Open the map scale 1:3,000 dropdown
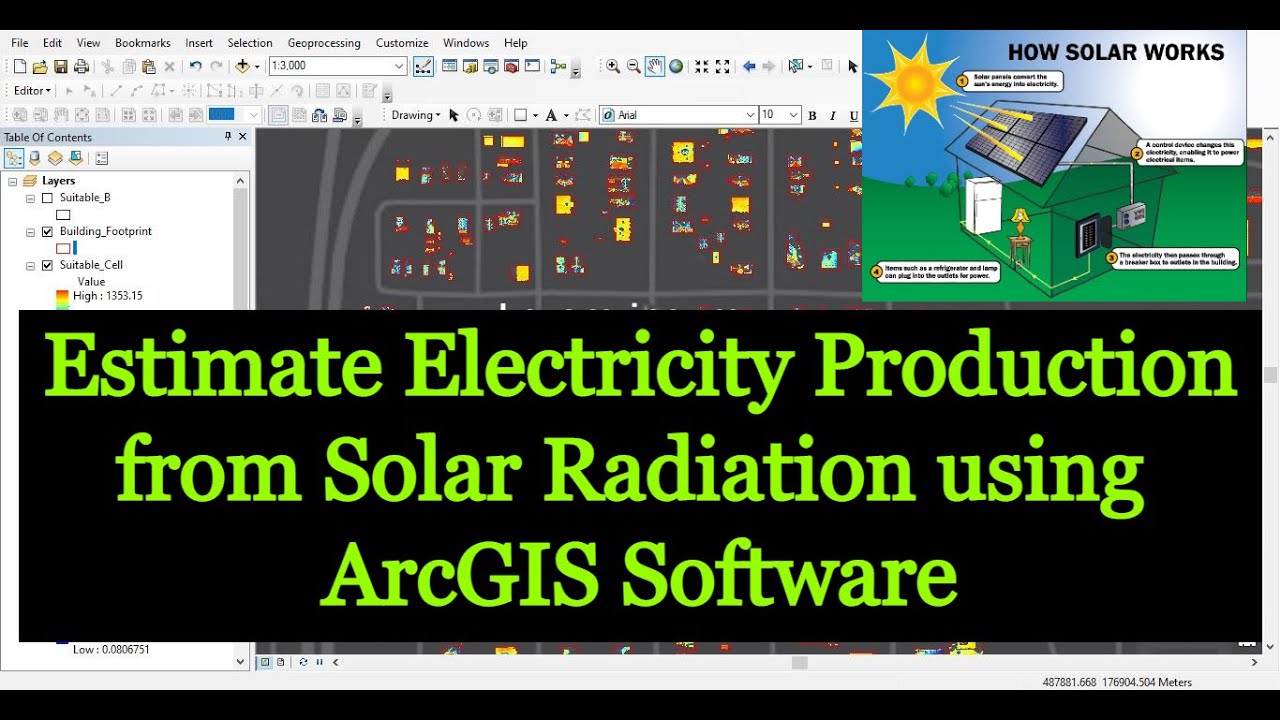This screenshot has width=1280, height=720. point(399,67)
